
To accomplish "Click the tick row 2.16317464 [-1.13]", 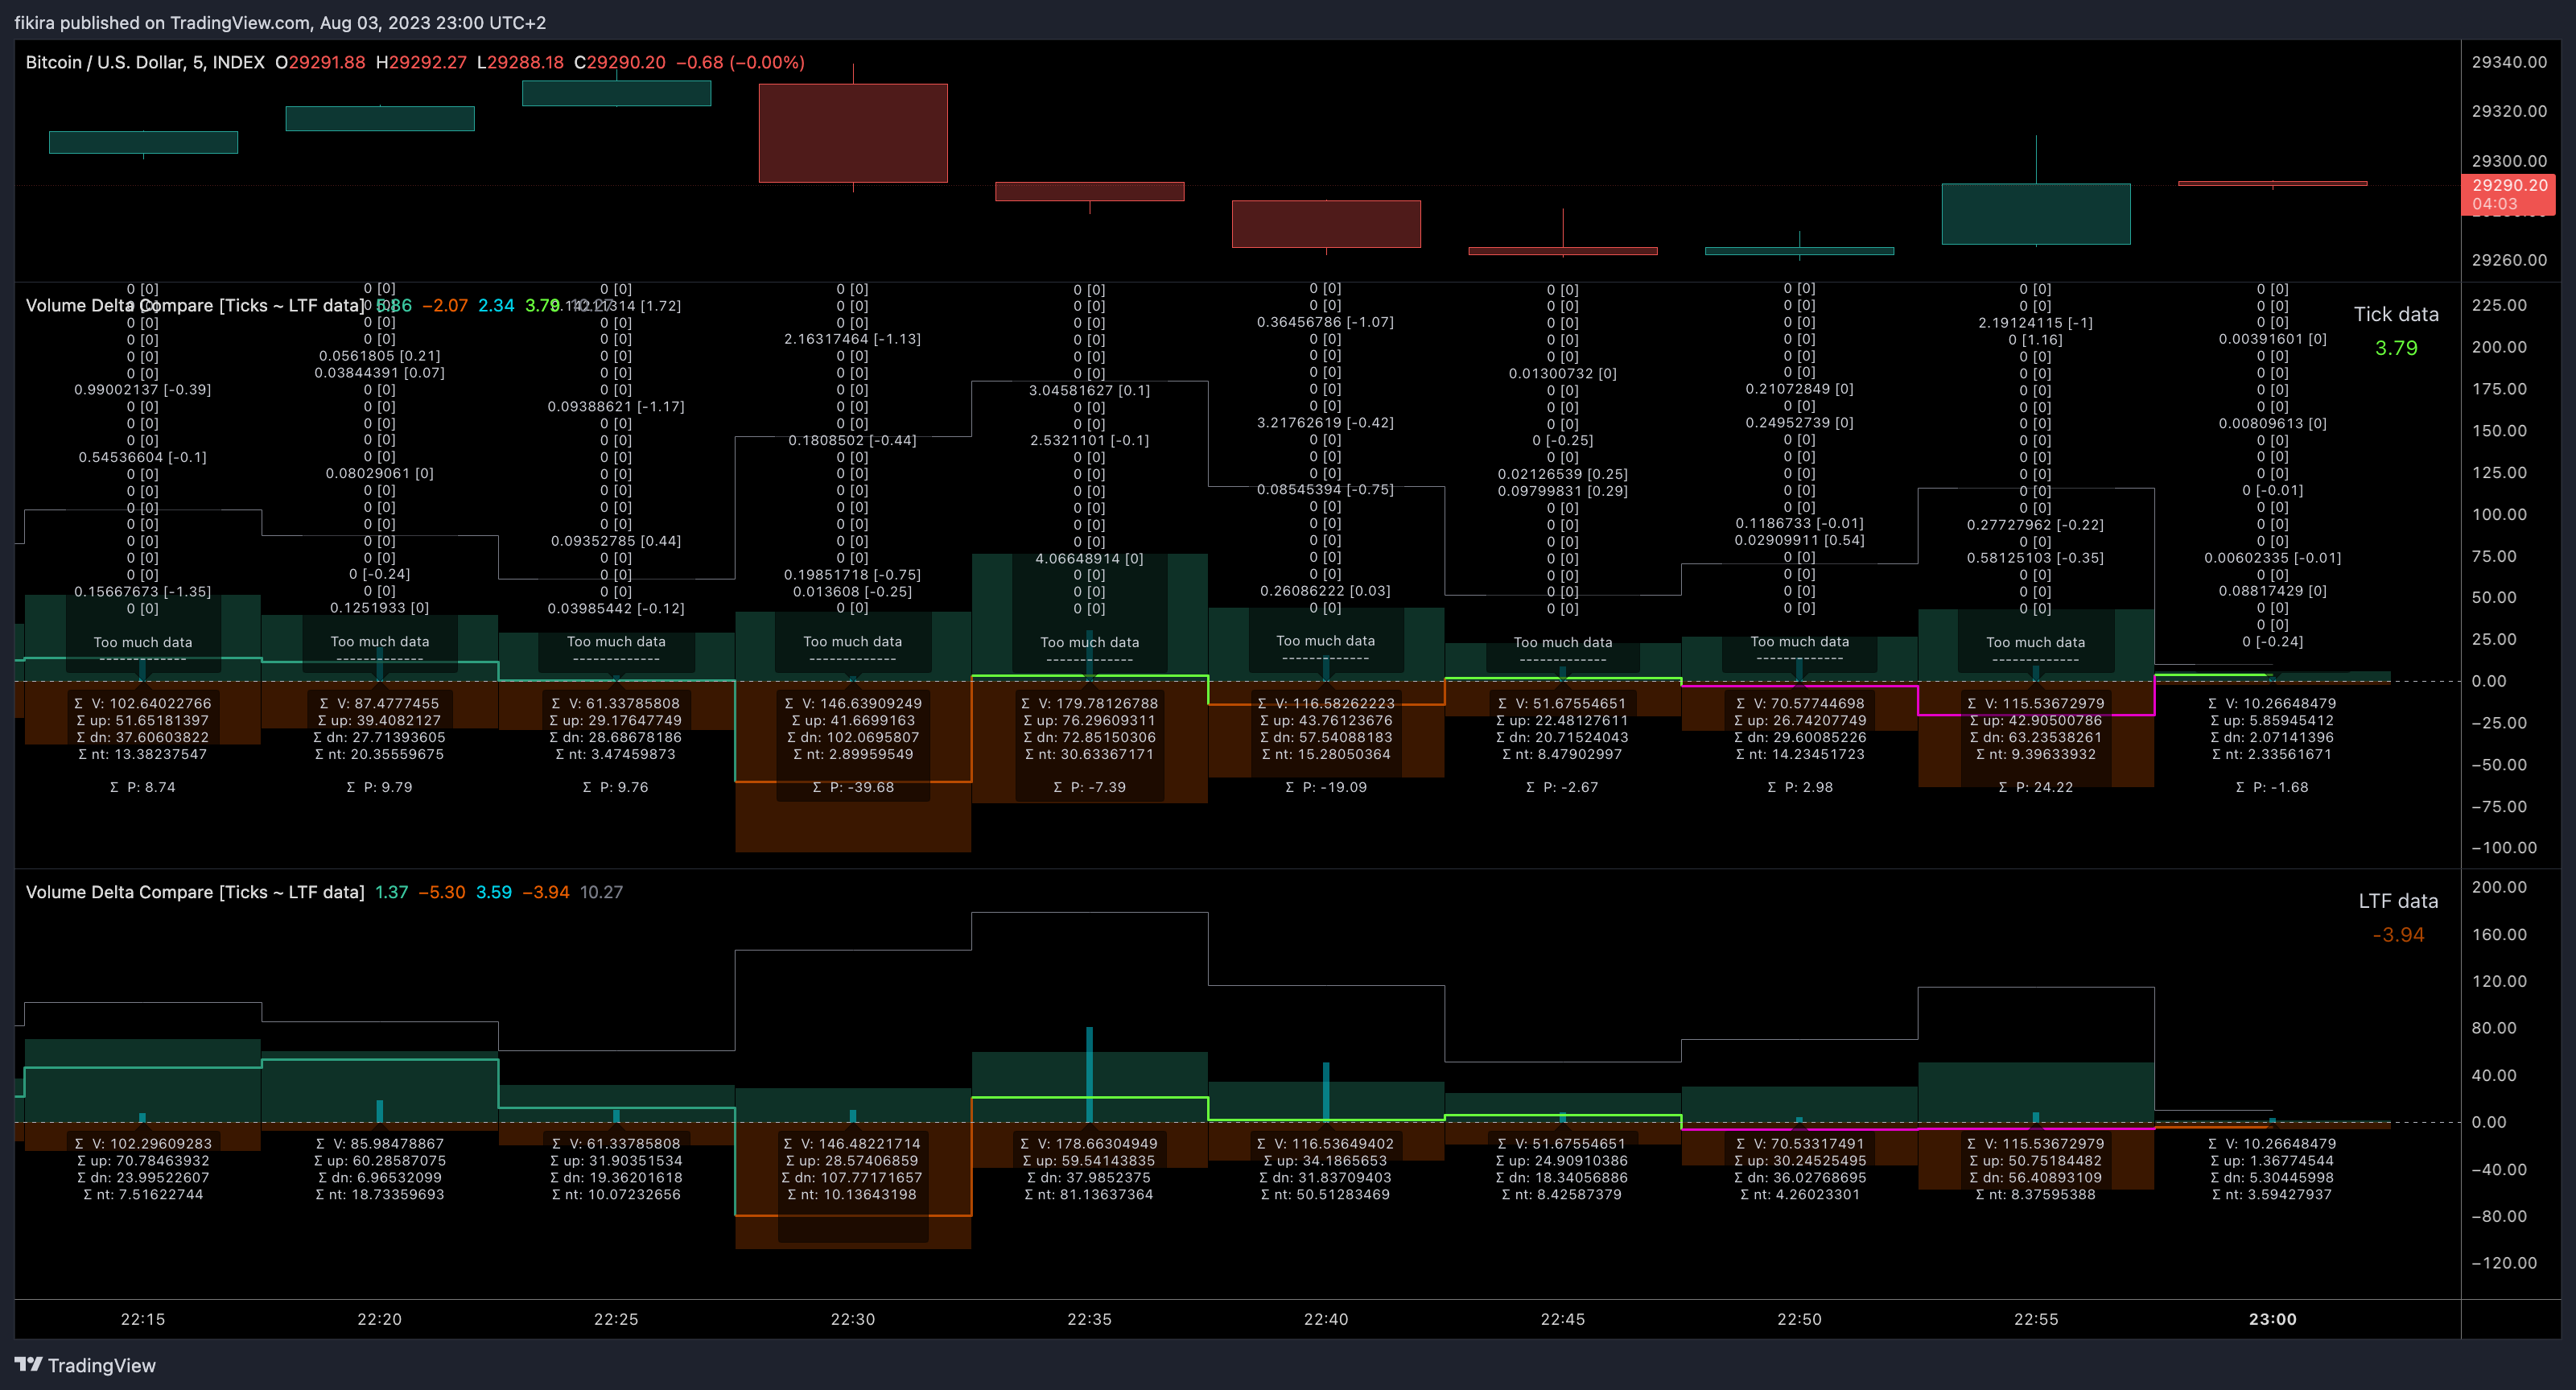I will coord(853,339).
